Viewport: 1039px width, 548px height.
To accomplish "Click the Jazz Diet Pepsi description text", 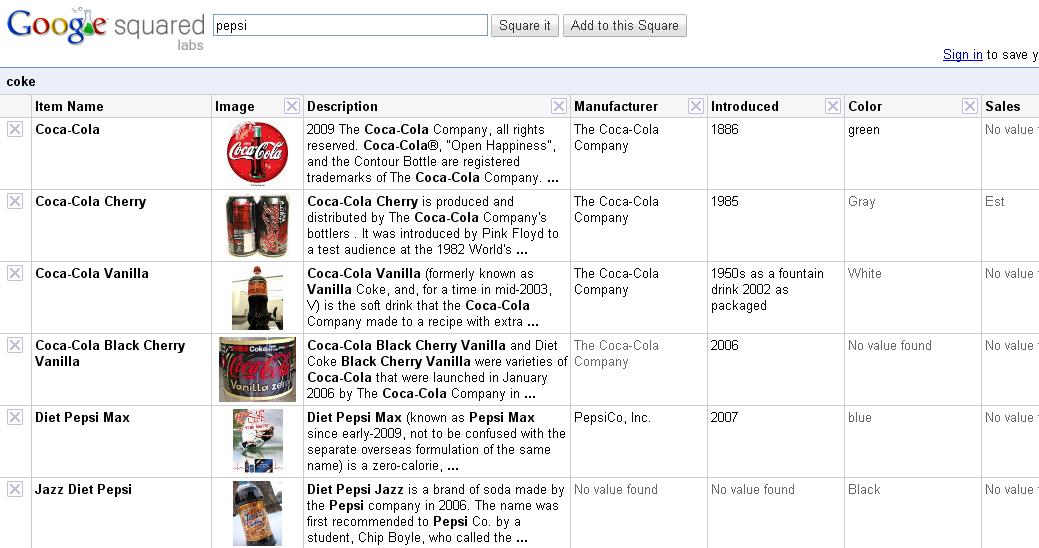I will (x=435, y=514).
